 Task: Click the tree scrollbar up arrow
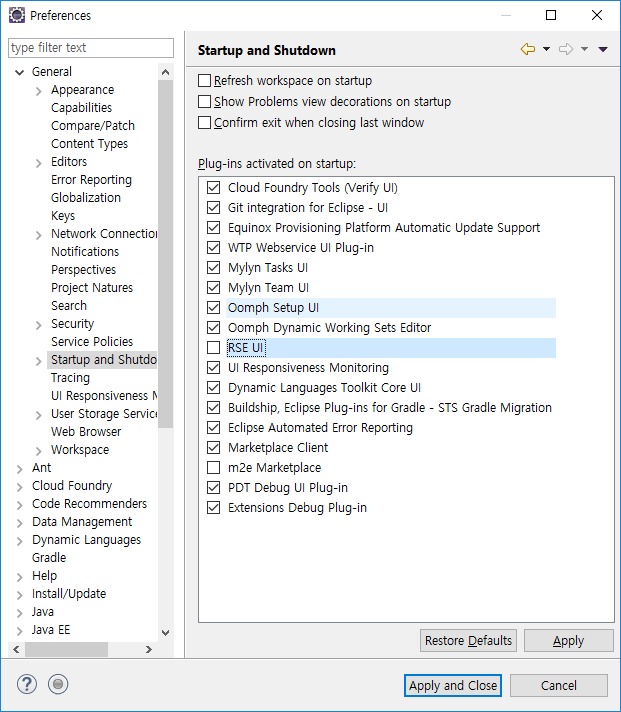pos(165,72)
